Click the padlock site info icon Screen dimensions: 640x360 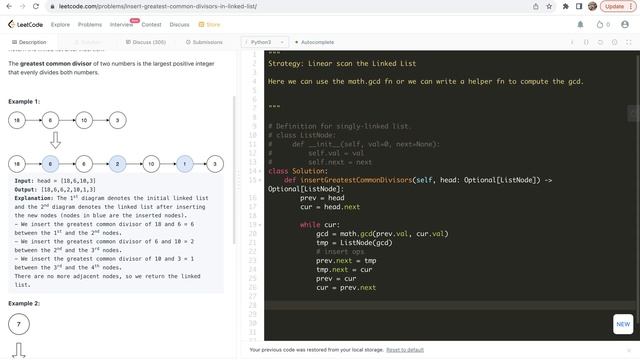pyautogui.click(x=52, y=7)
